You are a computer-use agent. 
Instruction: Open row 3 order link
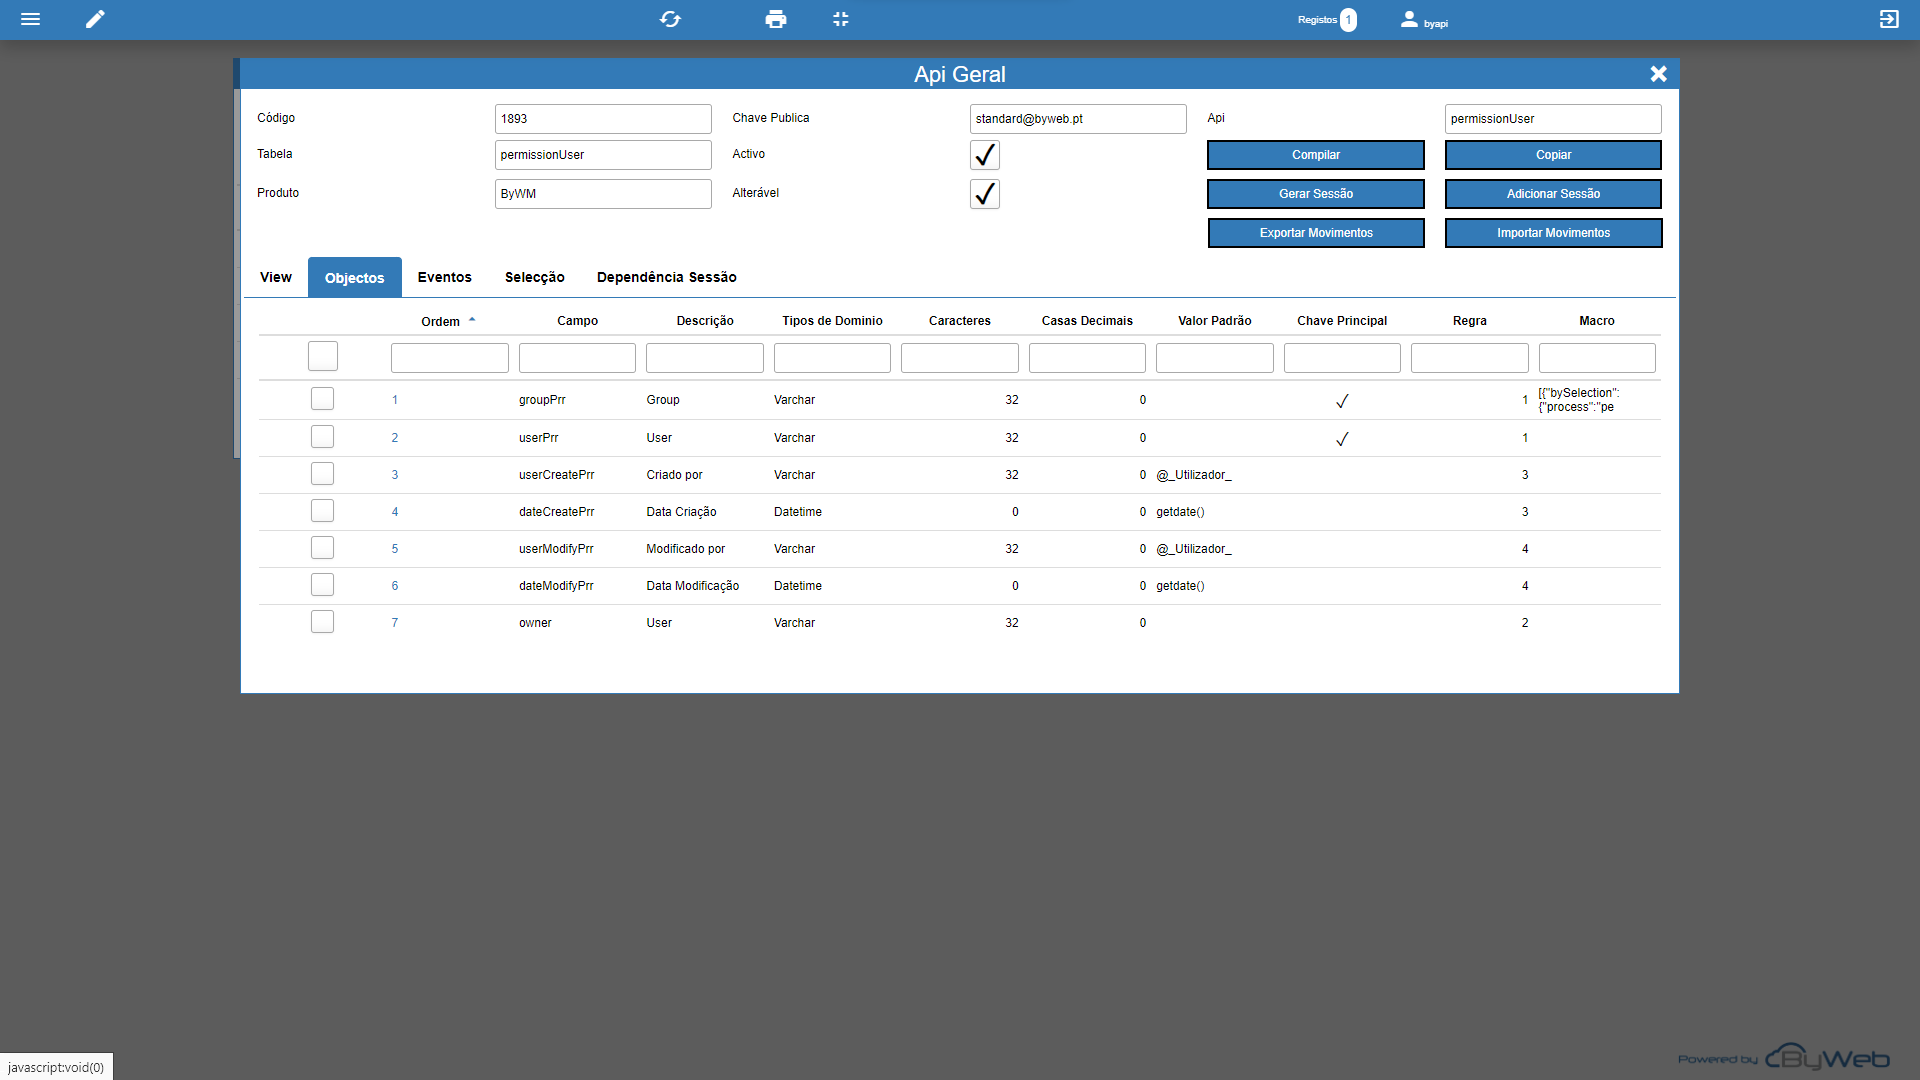tap(395, 475)
